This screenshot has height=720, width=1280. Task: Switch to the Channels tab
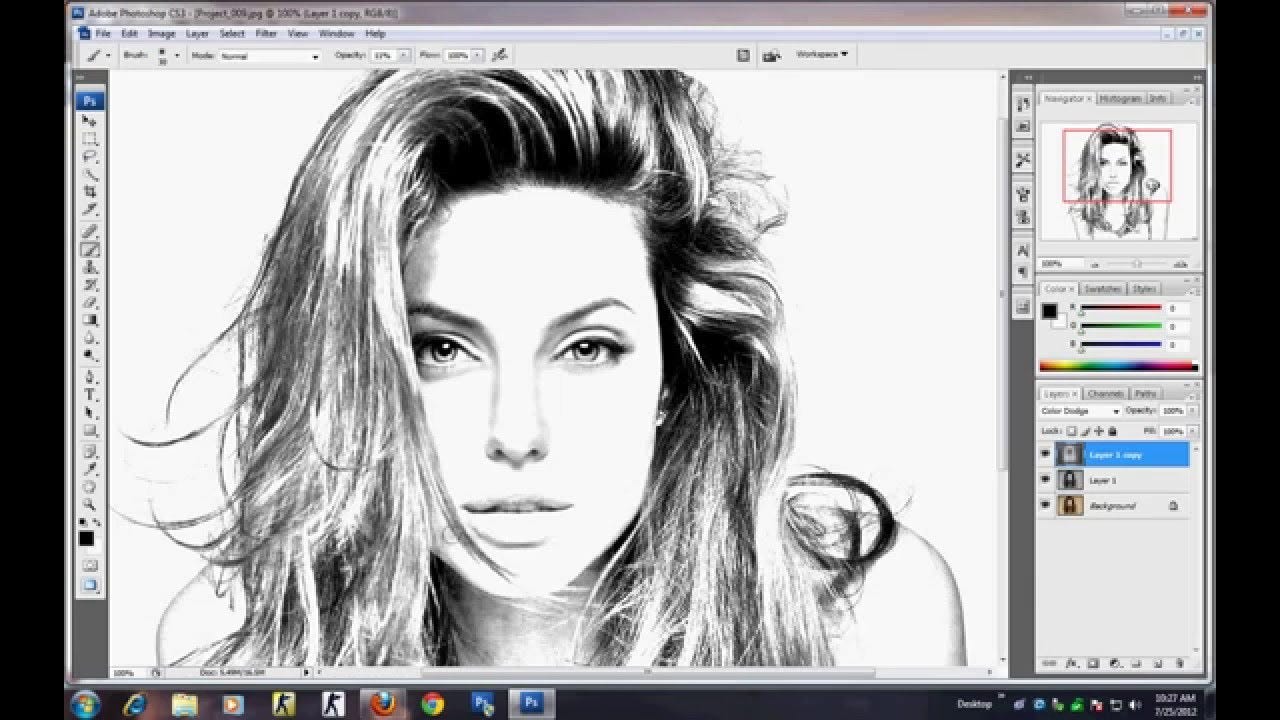[1107, 392]
